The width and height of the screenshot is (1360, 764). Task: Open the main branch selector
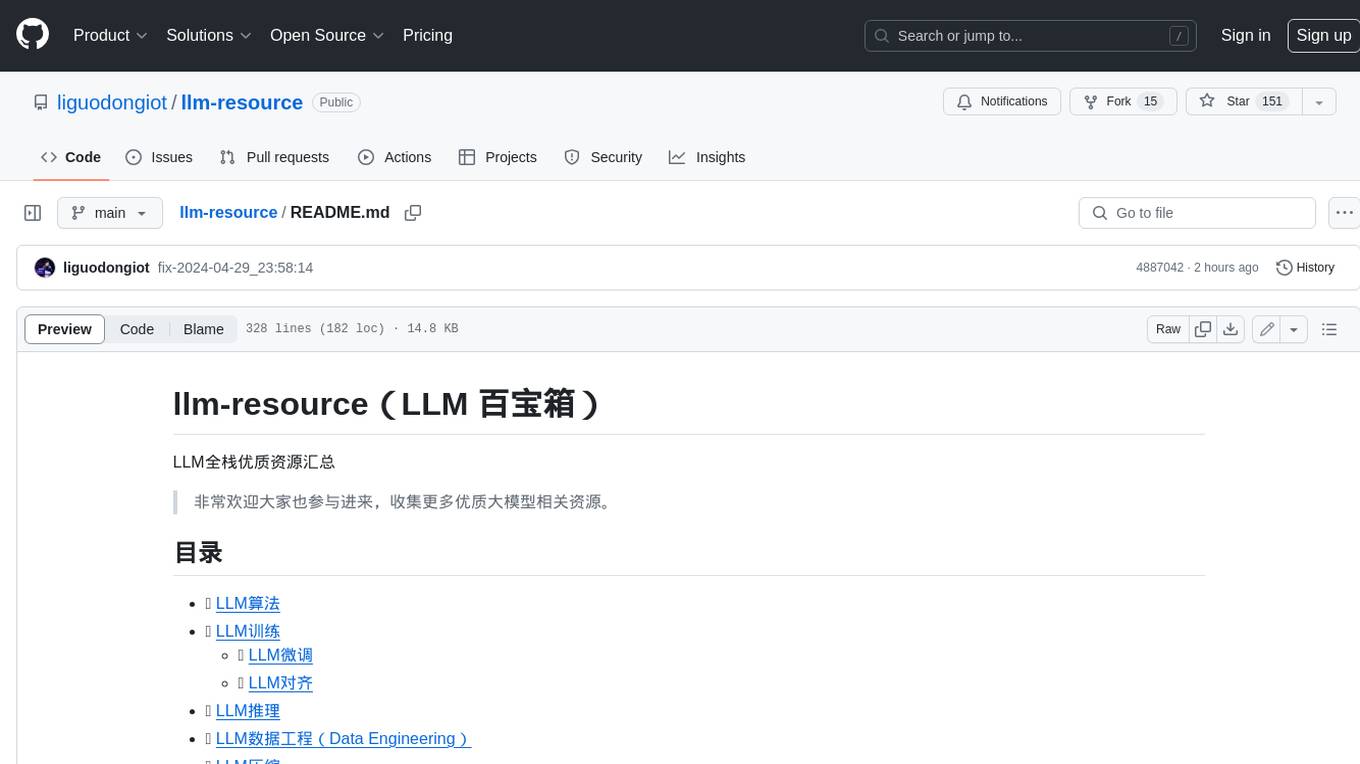(x=110, y=213)
